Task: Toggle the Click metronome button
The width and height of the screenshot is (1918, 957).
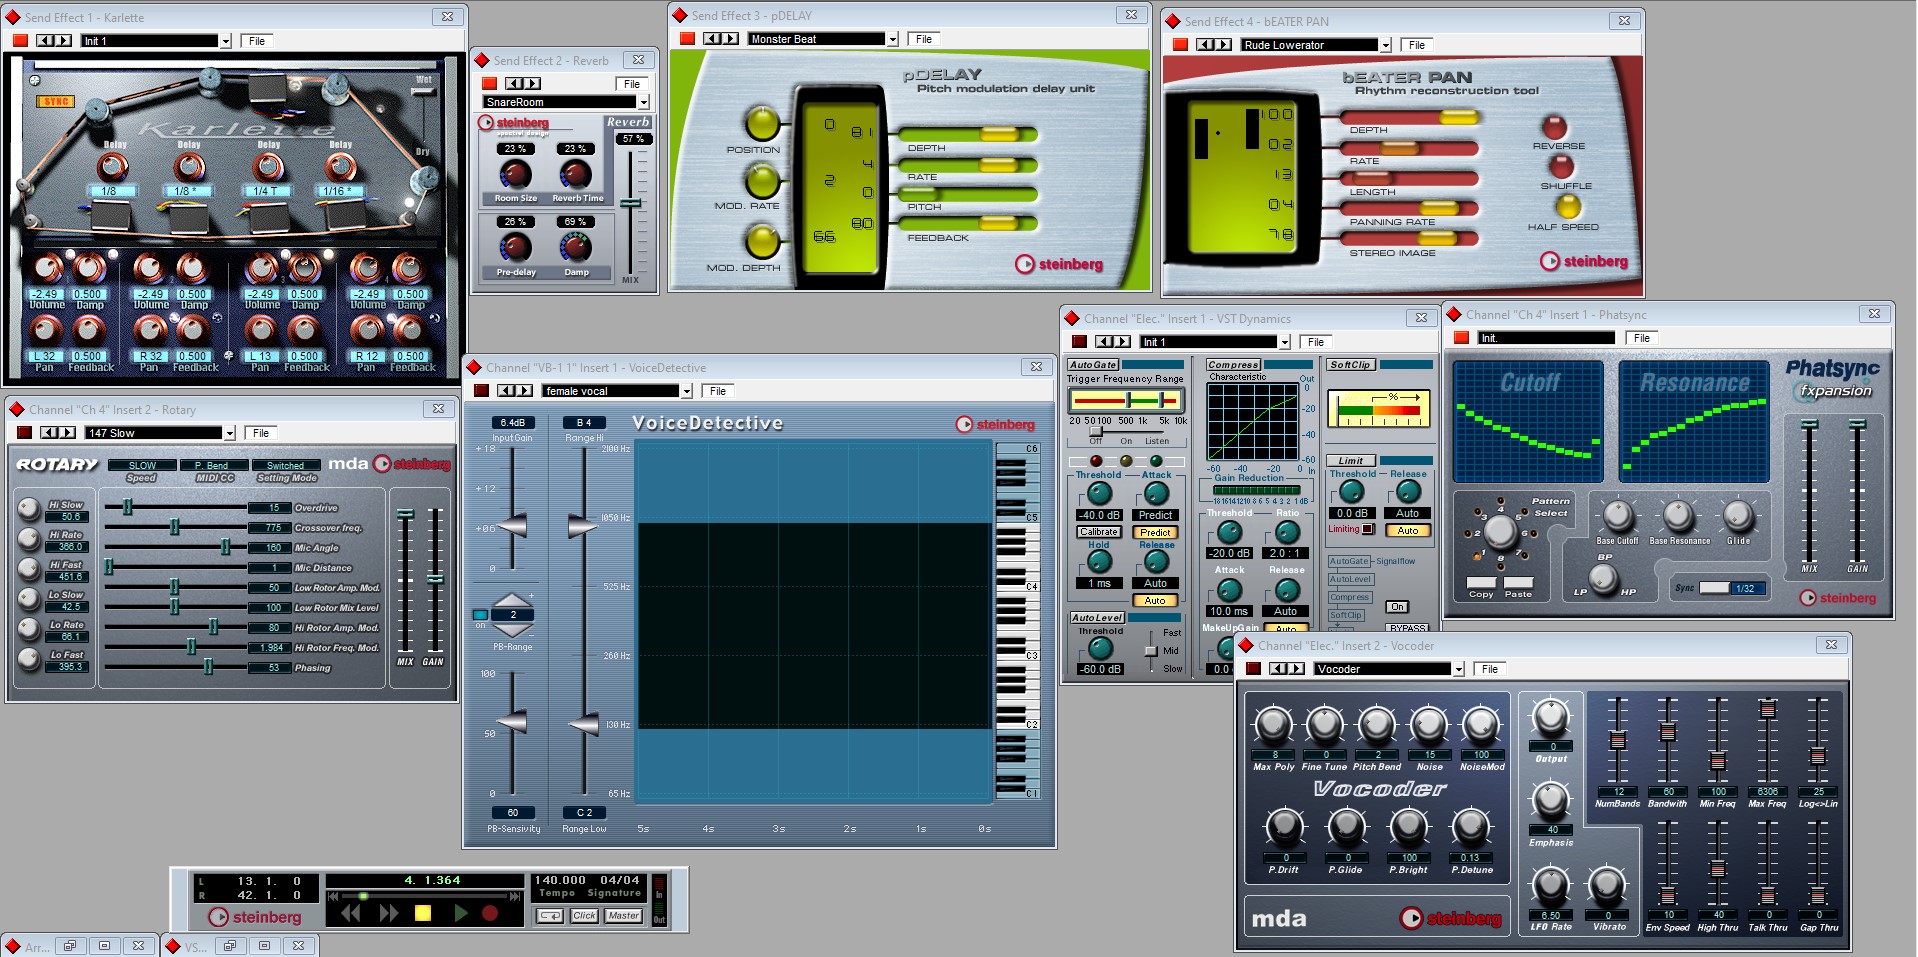Action: pos(585,915)
